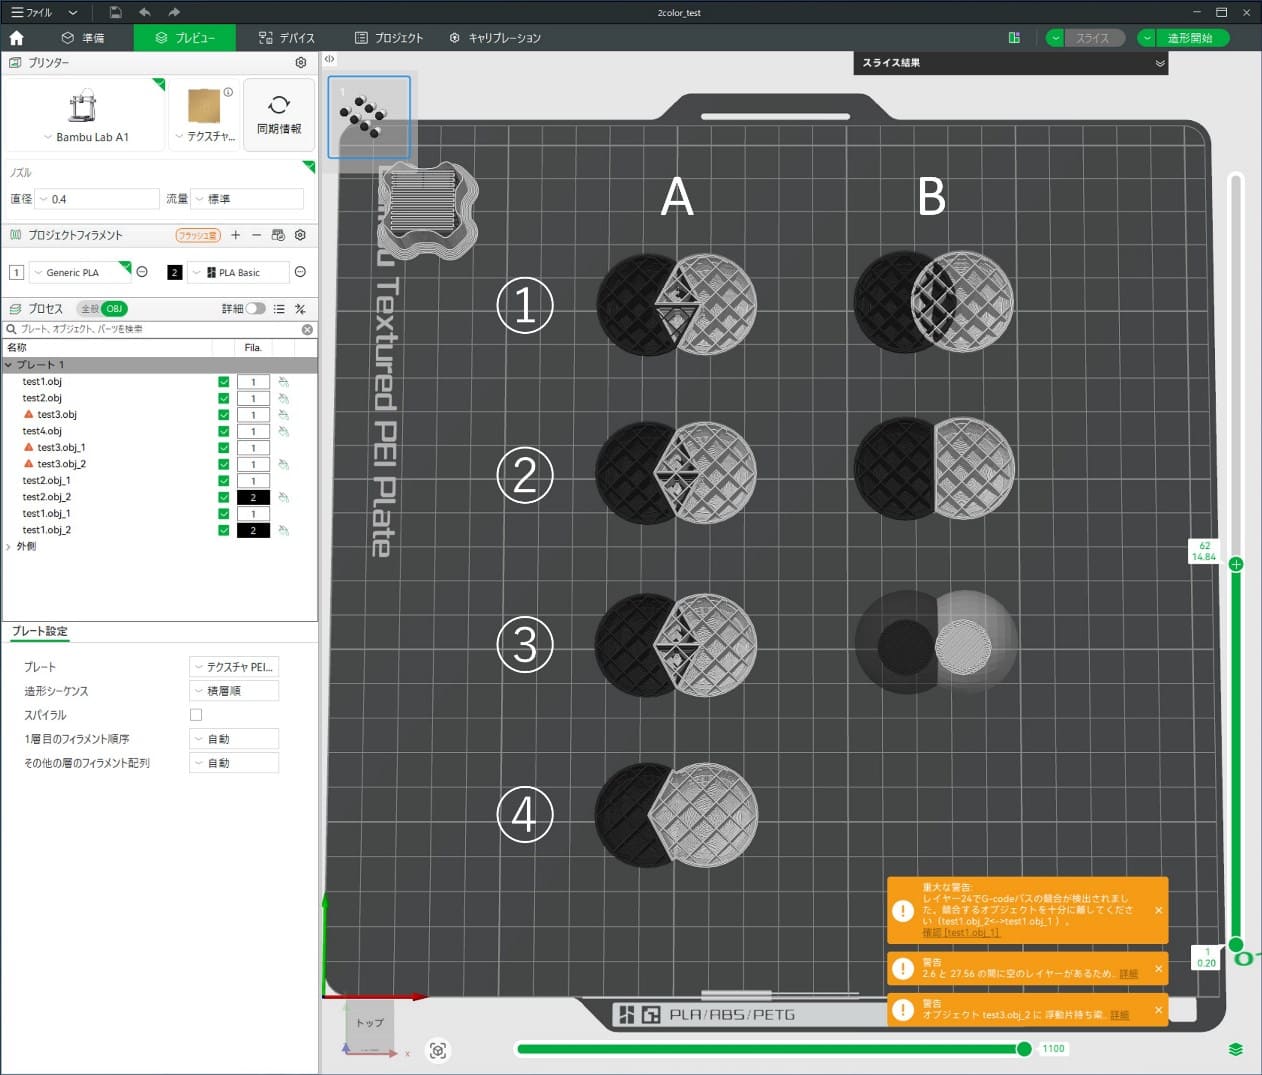Click the save icon in the title bar

point(115,12)
